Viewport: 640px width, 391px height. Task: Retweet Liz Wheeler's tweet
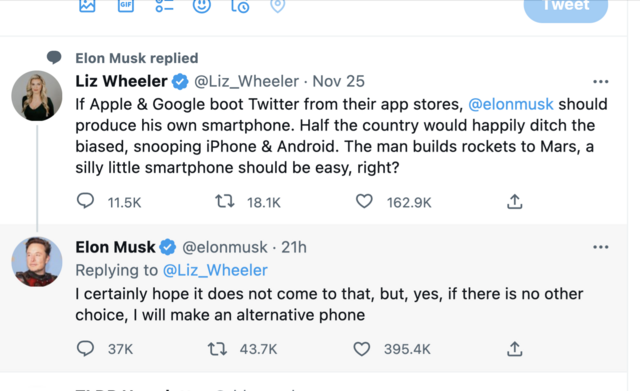(224, 201)
